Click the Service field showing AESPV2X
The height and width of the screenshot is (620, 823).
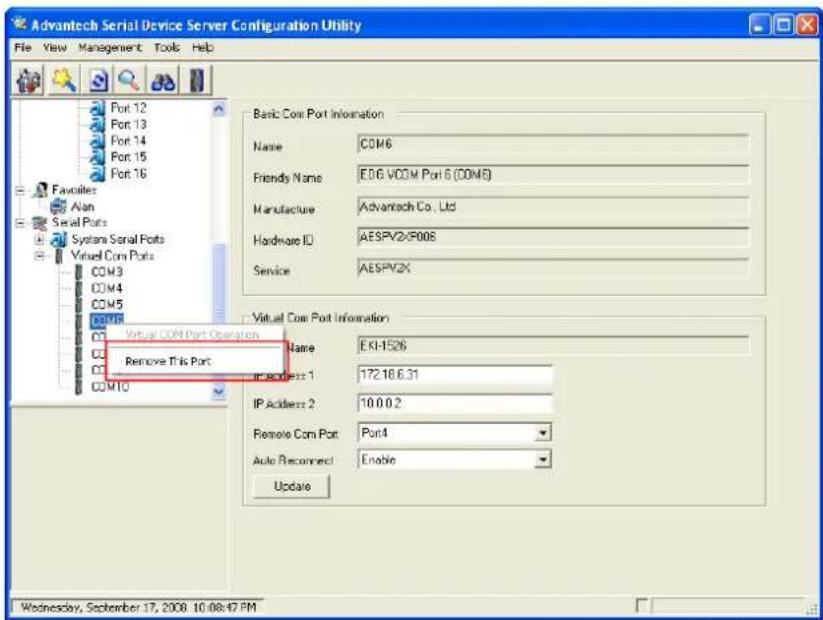click(x=553, y=268)
